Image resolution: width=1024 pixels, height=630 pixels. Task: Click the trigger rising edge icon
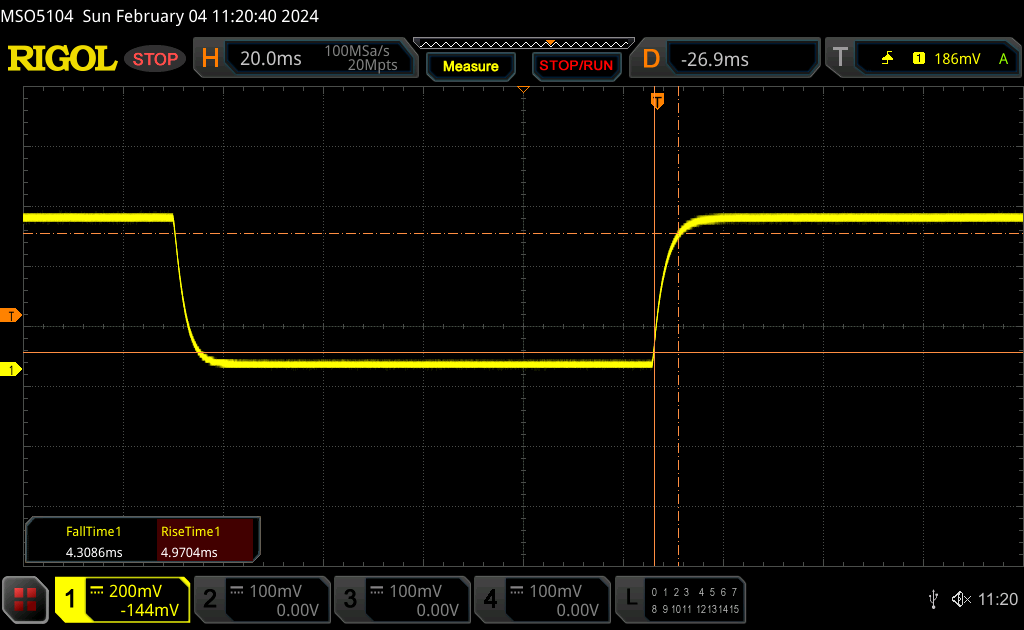887,59
